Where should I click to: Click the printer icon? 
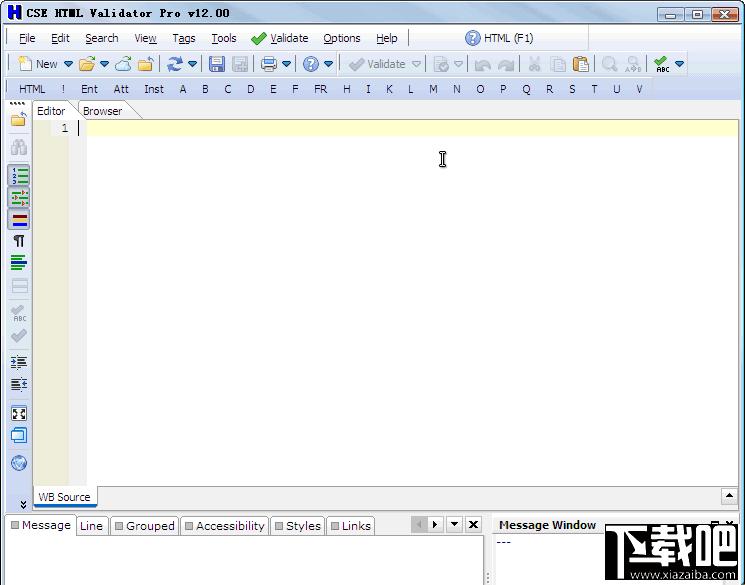click(269, 64)
